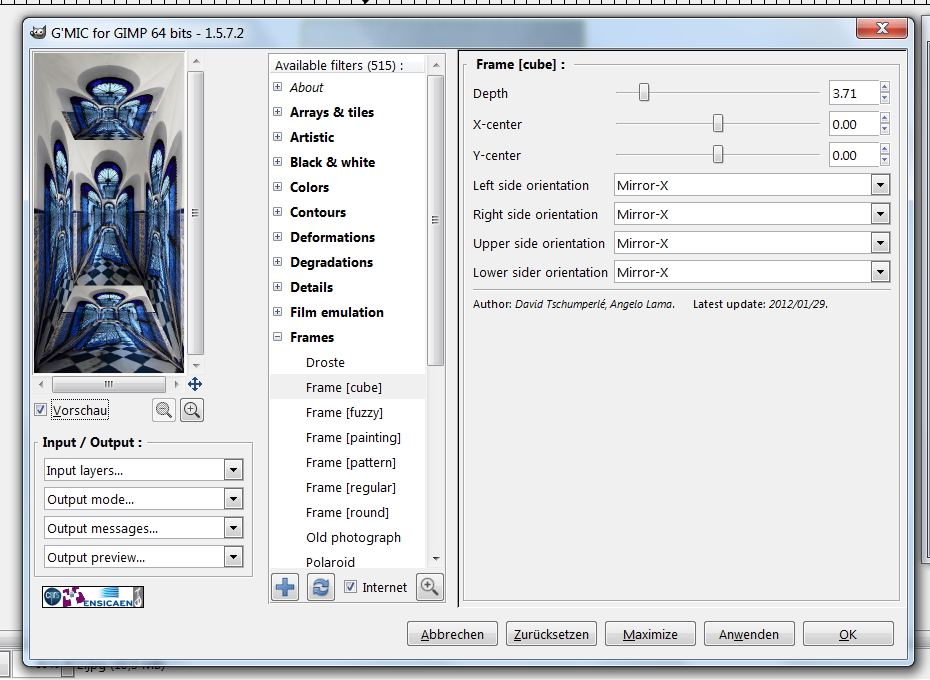930x680 pixels.
Task: Click the blue move crosshair preview icon
Action: coord(195,384)
